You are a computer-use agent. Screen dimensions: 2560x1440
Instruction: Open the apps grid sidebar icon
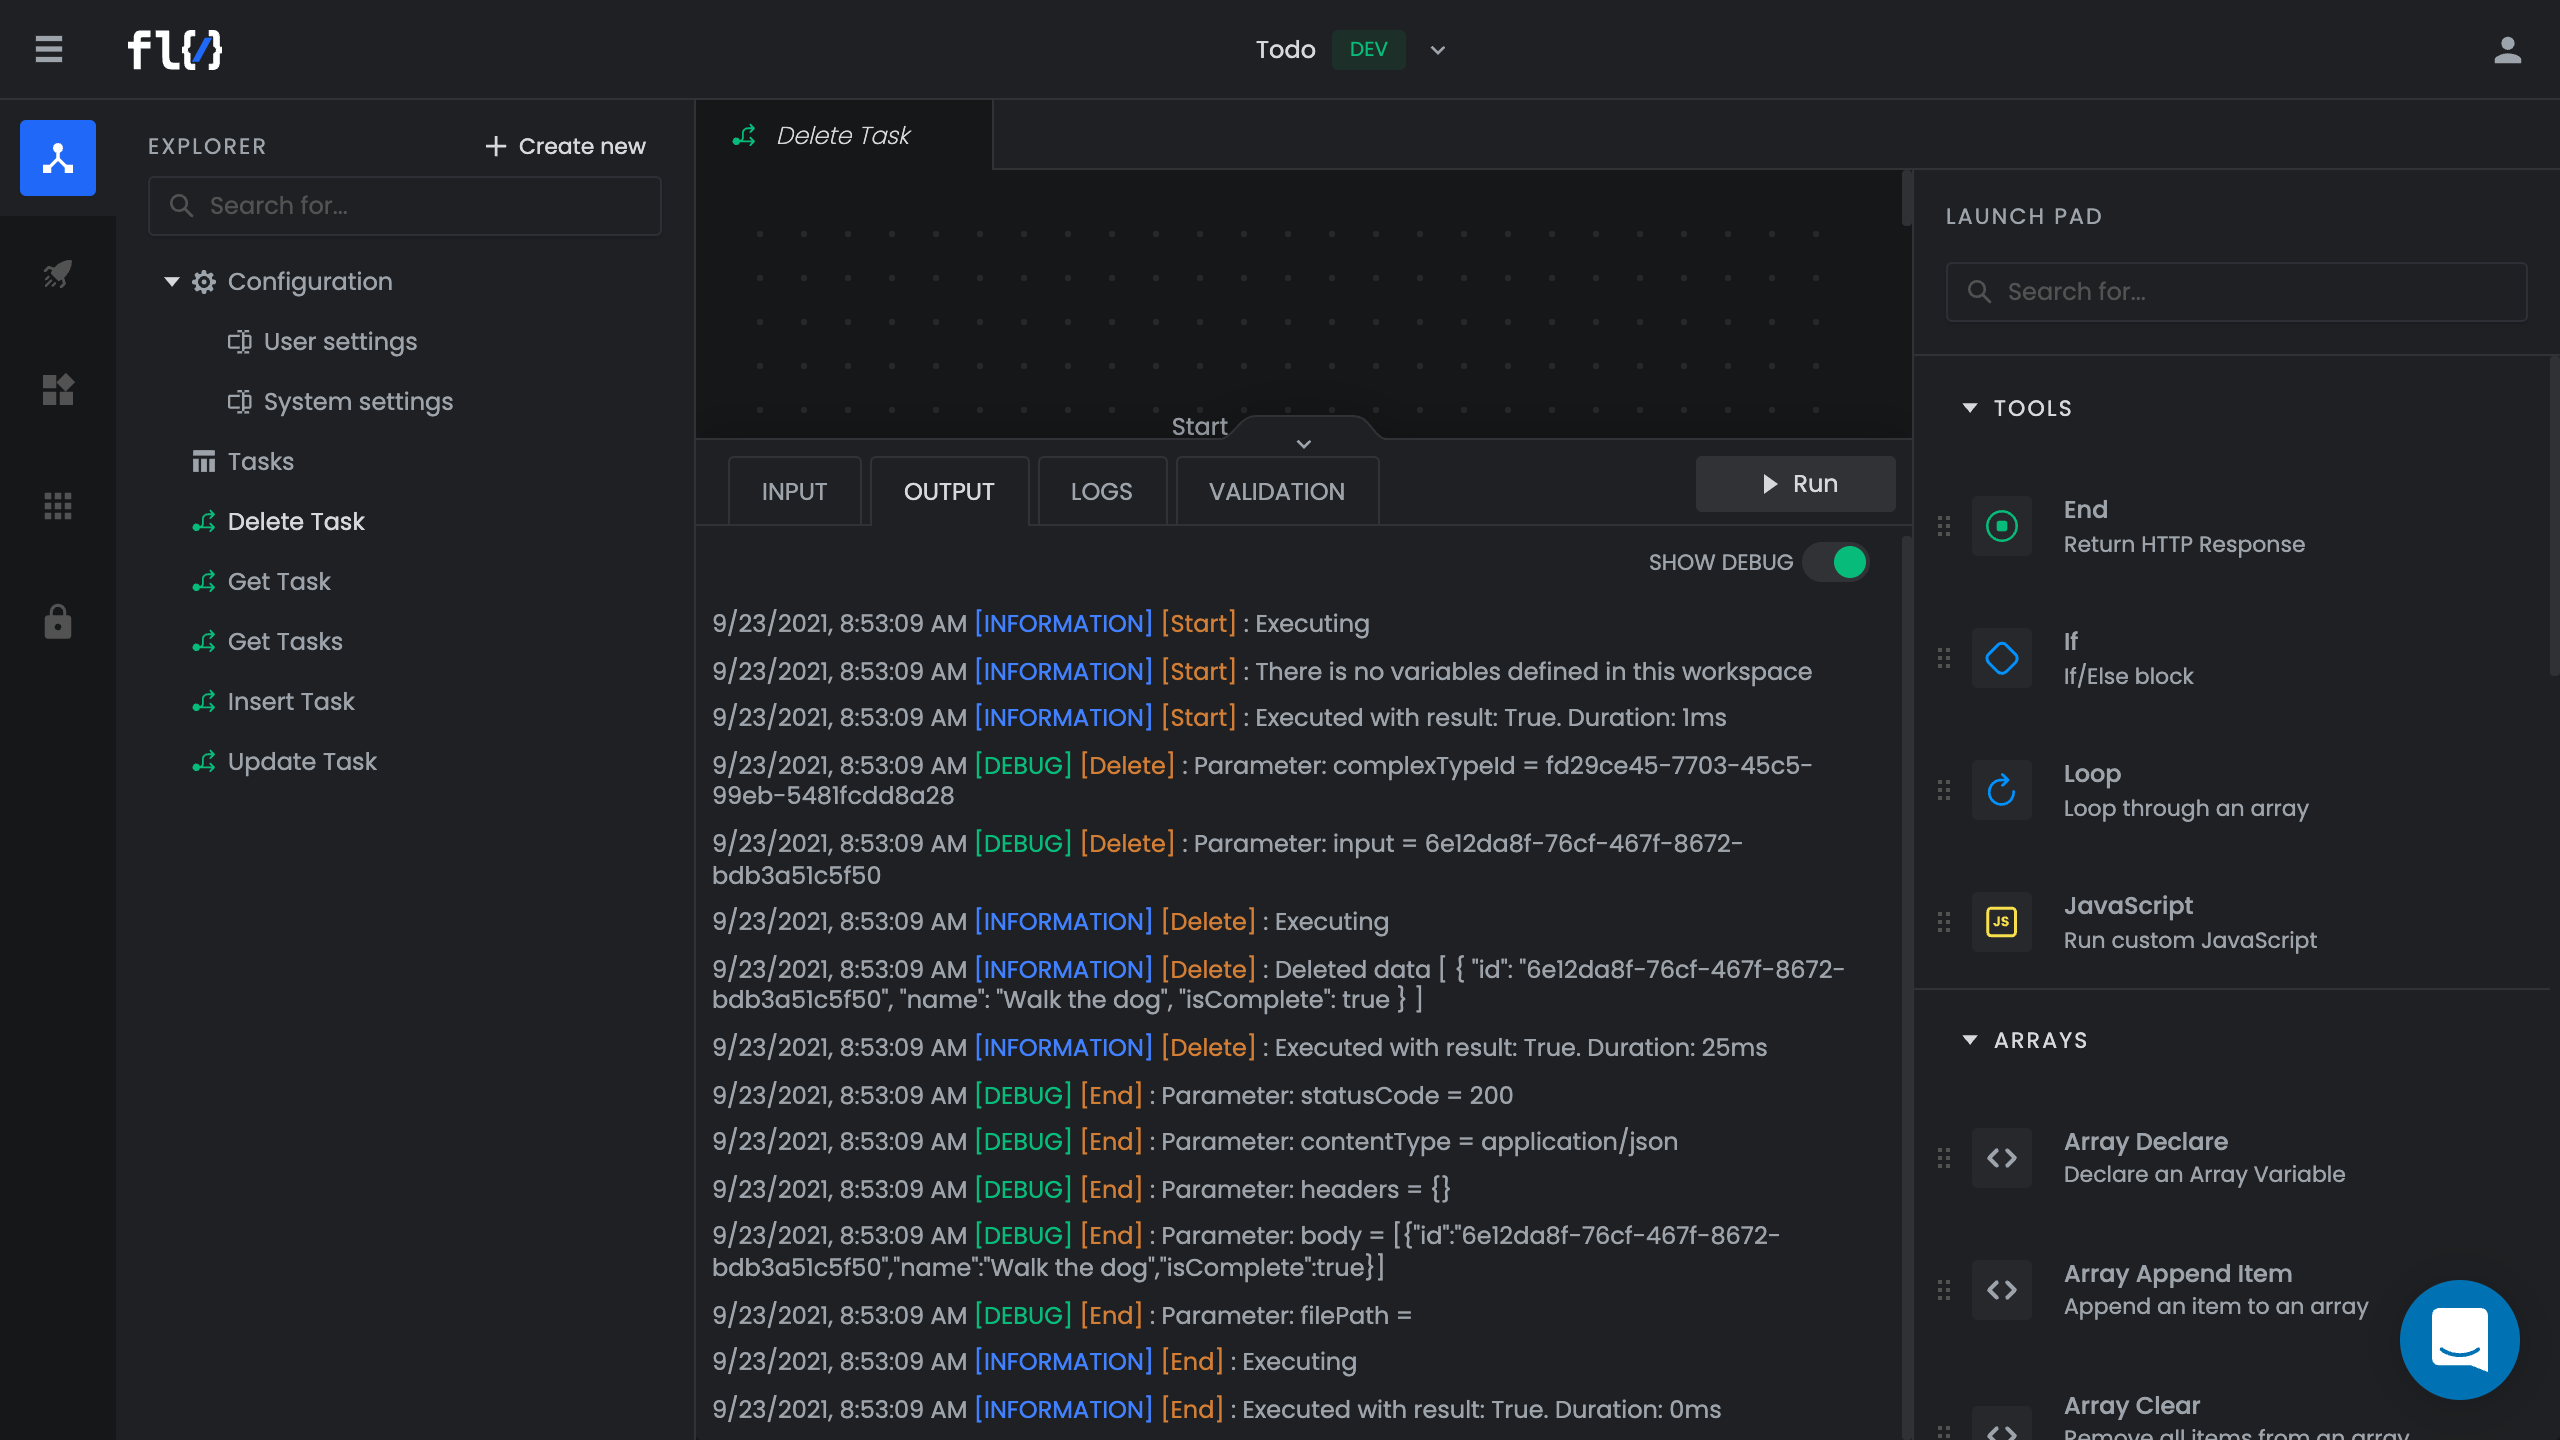(x=58, y=506)
